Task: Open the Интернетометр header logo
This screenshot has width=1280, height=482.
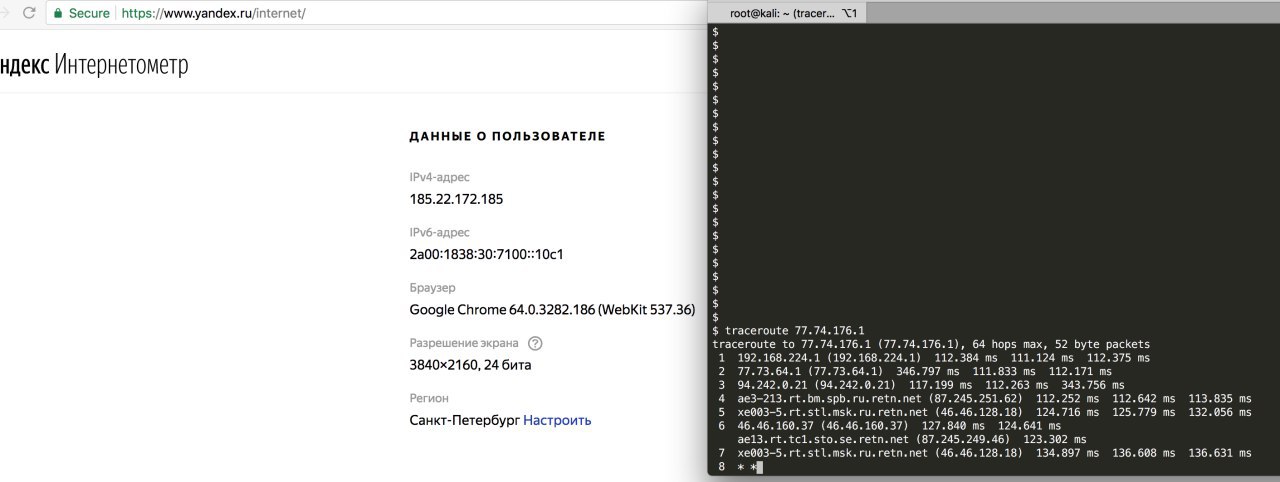Action: 94,66
